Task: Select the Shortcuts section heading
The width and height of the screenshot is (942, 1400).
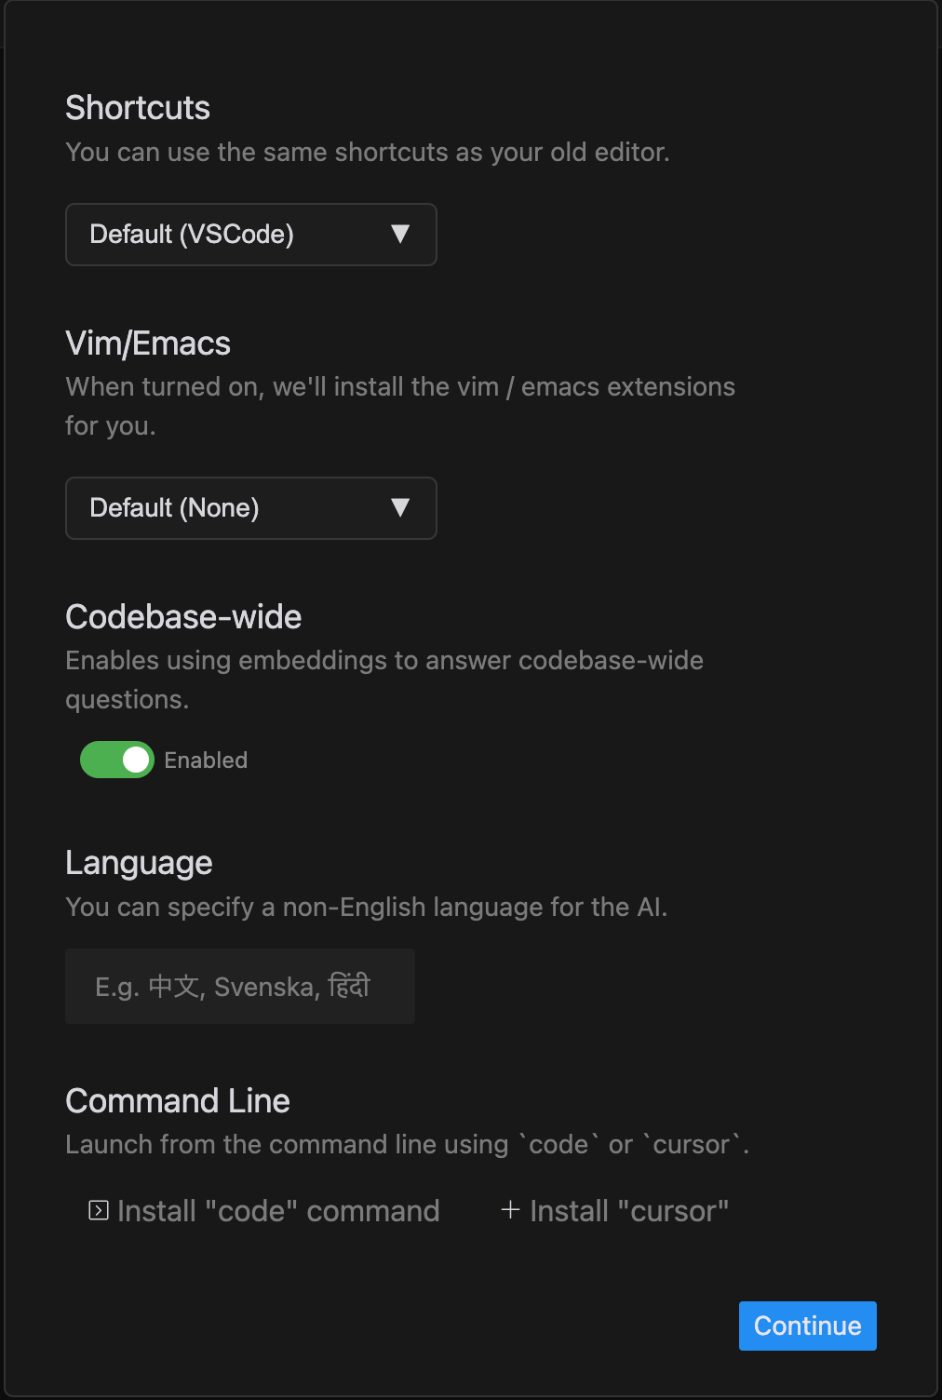Action: [138, 108]
